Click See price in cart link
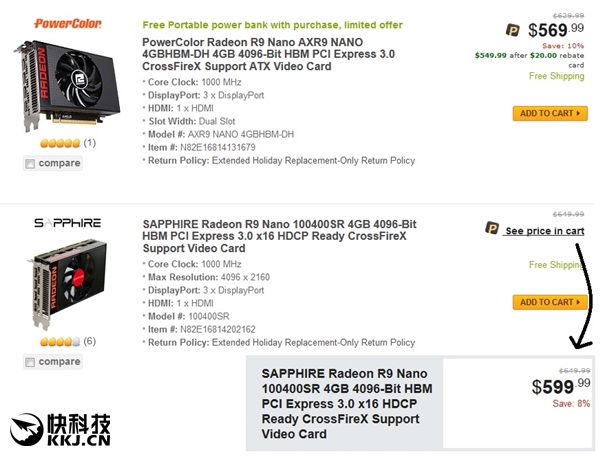Viewport: 600px width, 456px height. pos(544,231)
